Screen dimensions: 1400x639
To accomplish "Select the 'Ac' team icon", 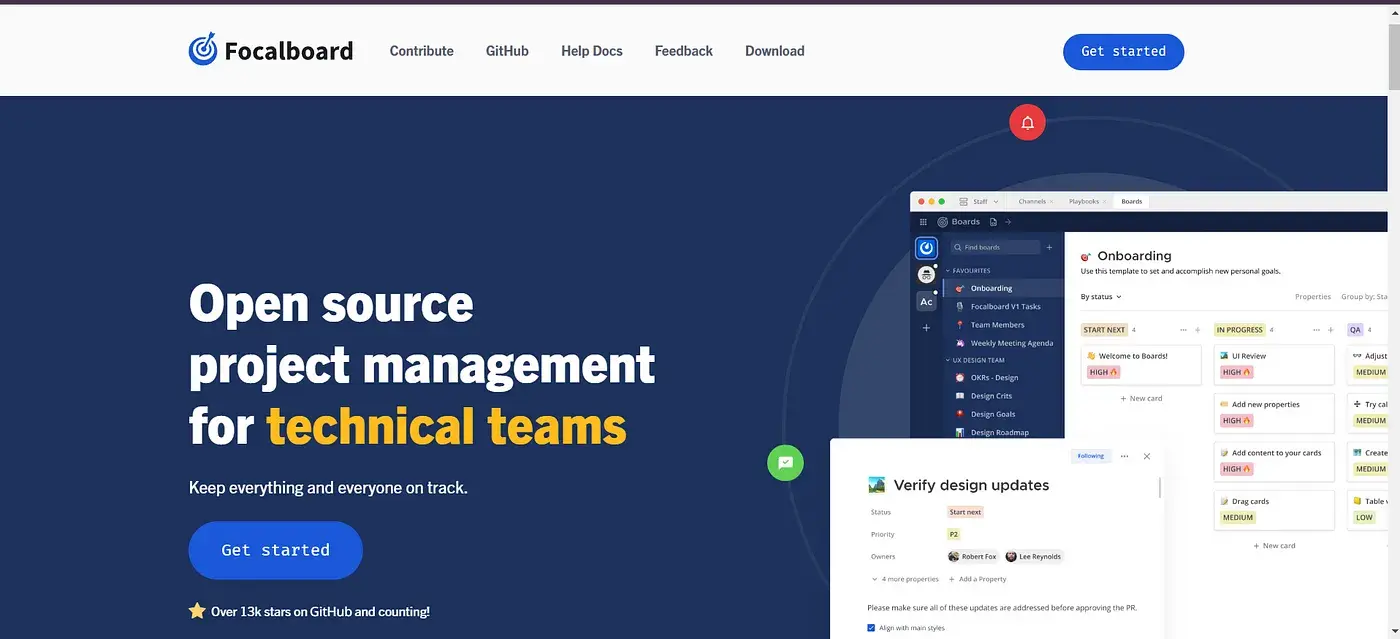I will [926, 301].
